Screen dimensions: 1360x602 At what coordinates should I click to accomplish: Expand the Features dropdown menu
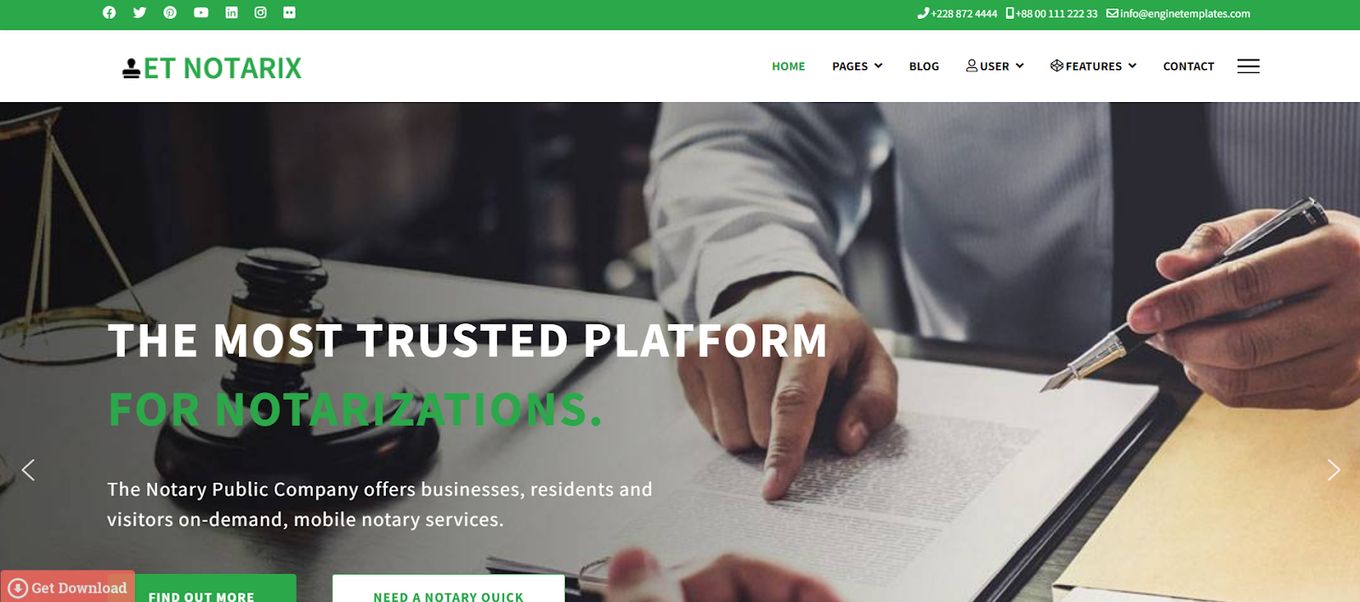pyautogui.click(x=1093, y=66)
